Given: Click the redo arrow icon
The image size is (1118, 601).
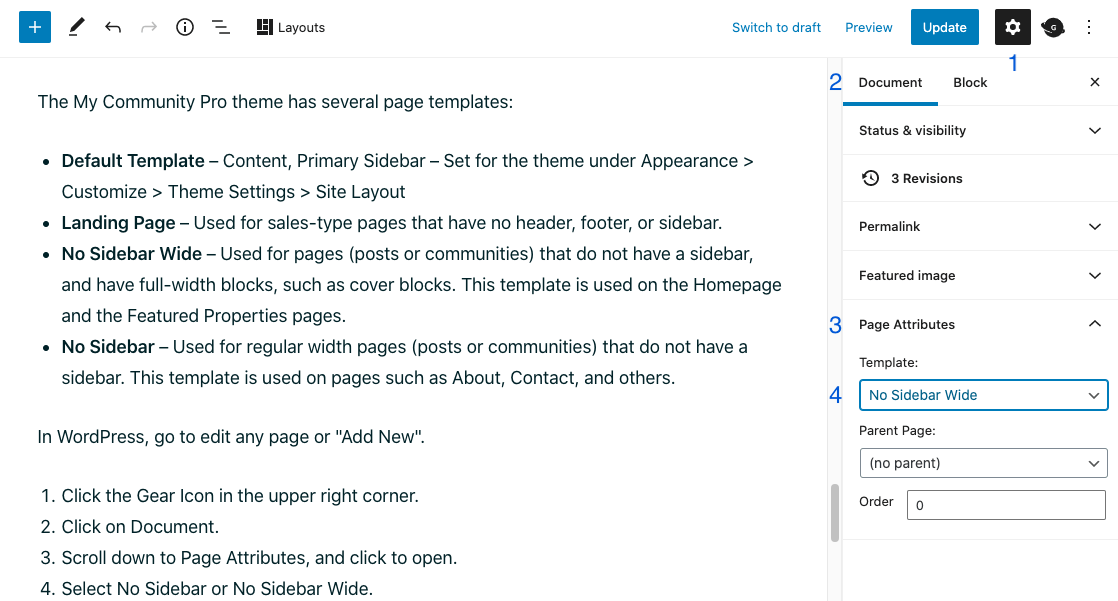Looking at the screenshot, I should [148, 27].
